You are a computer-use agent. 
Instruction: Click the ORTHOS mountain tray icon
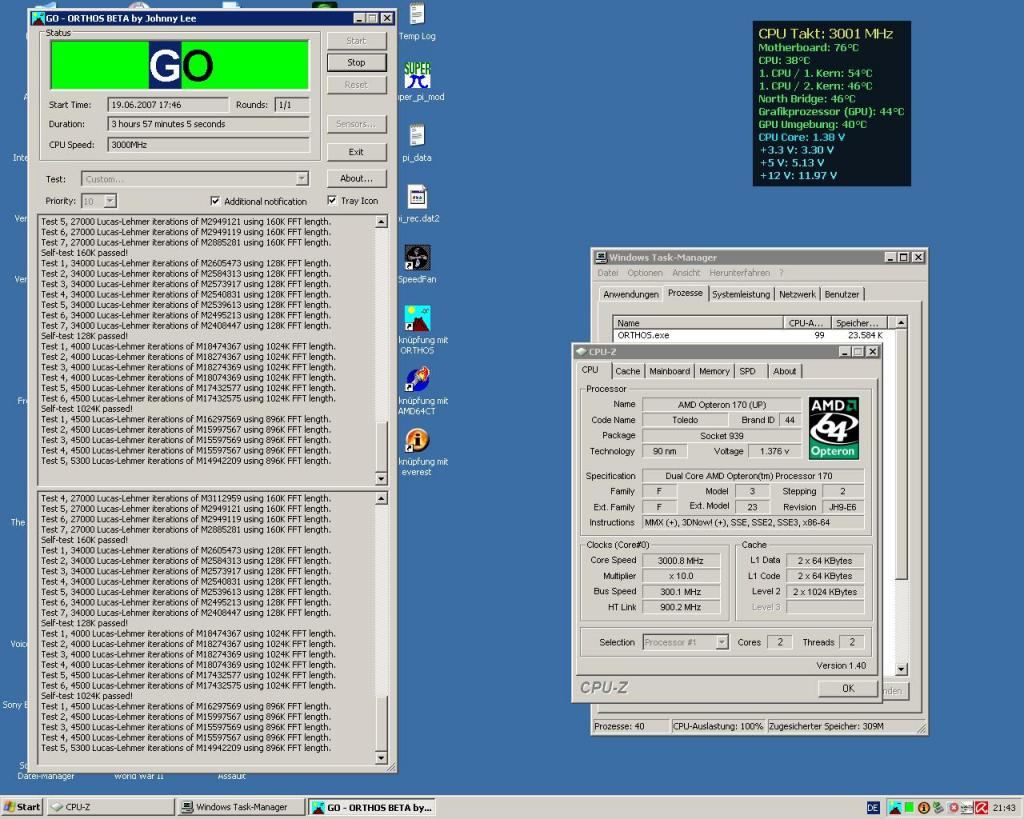(x=895, y=808)
